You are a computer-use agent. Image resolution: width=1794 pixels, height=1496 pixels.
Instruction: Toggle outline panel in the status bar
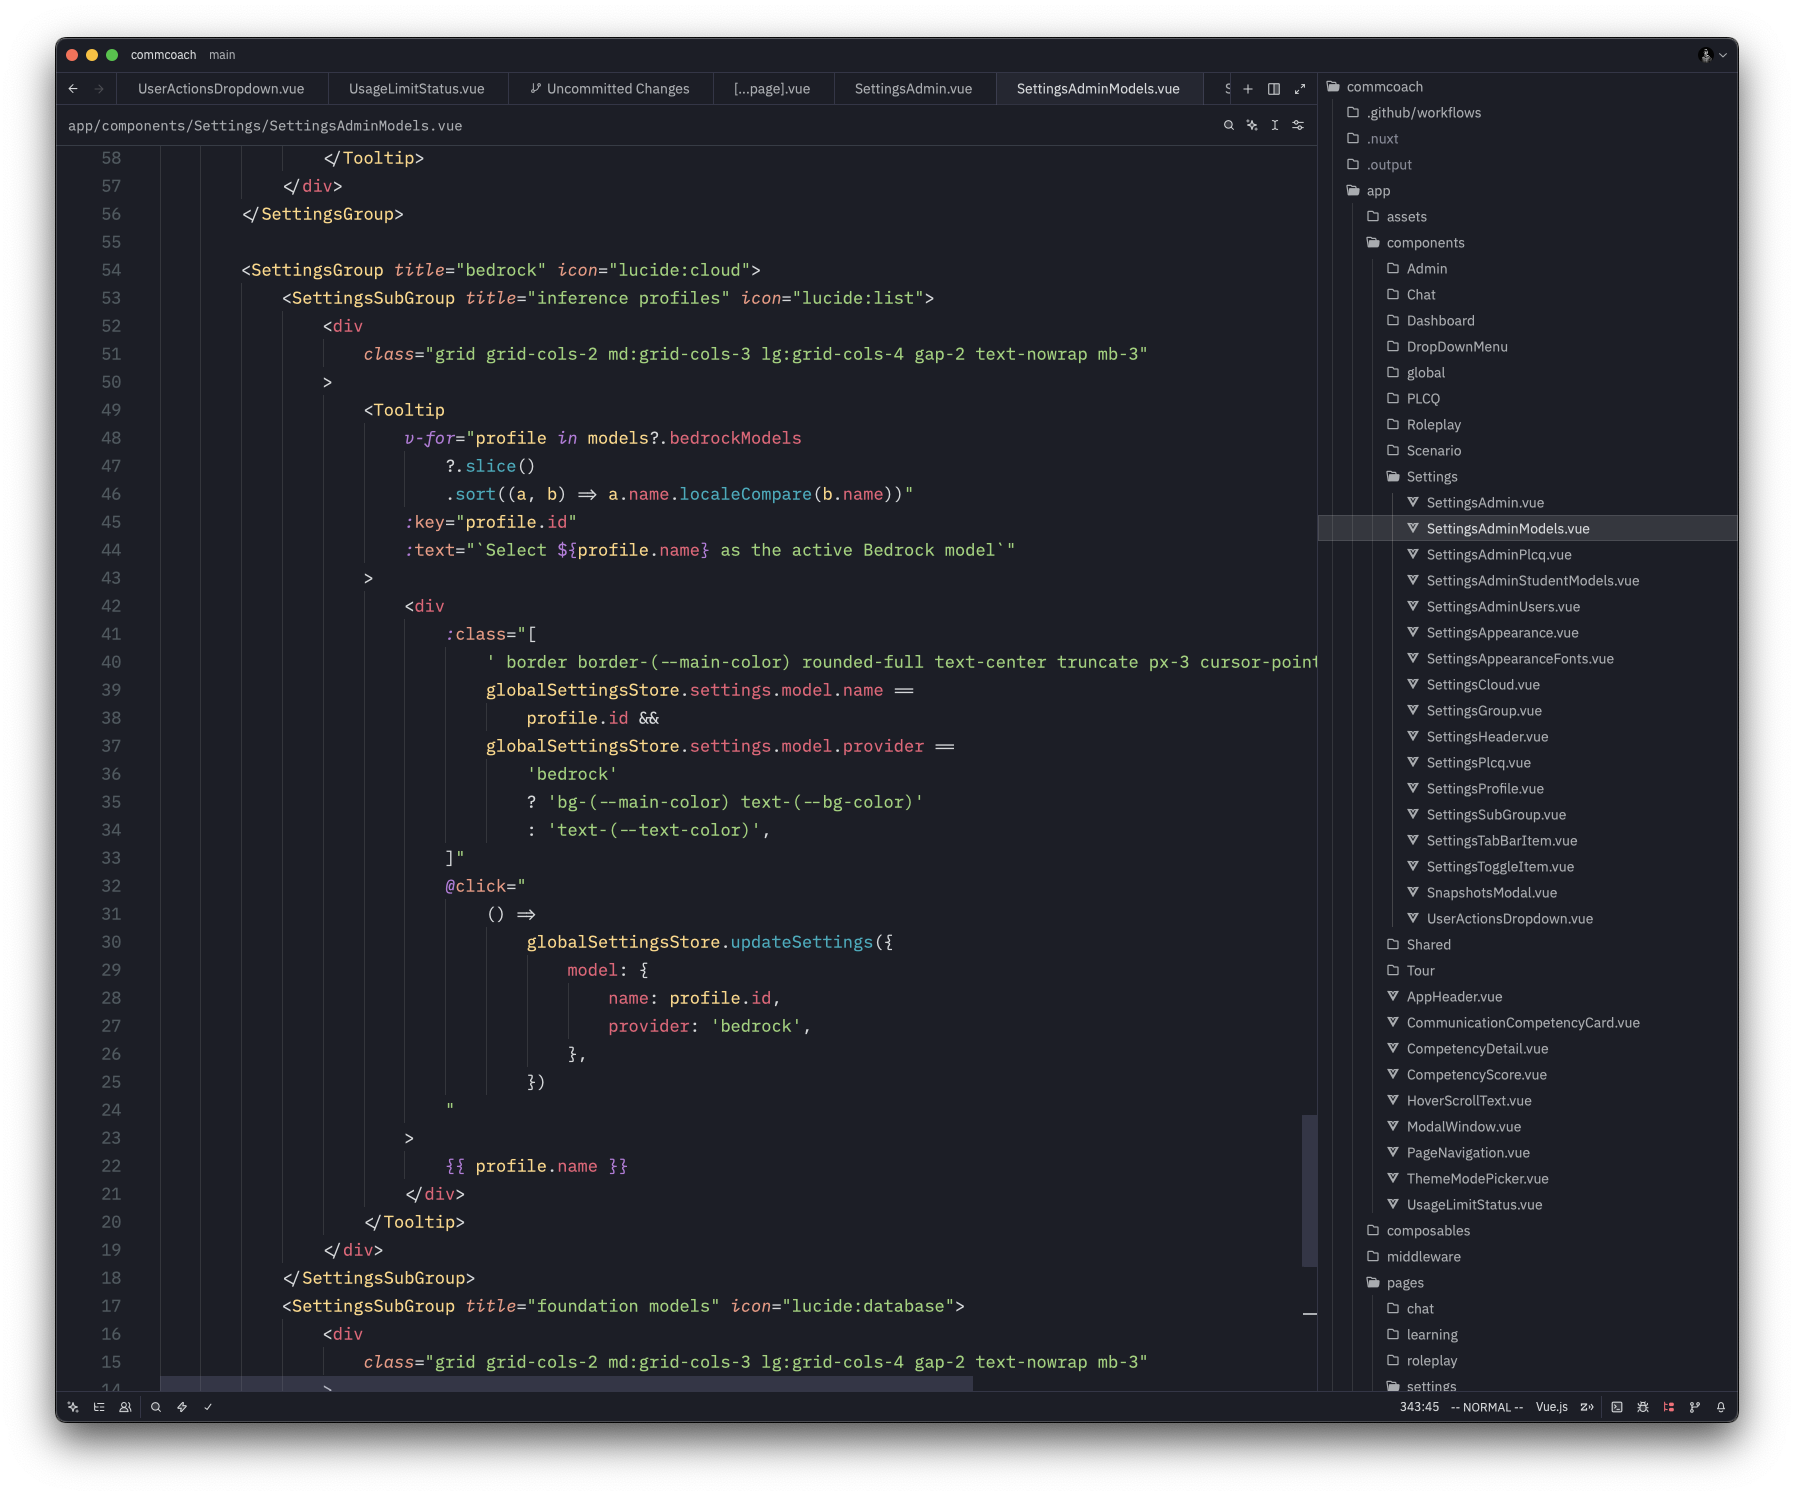point(99,1407)
